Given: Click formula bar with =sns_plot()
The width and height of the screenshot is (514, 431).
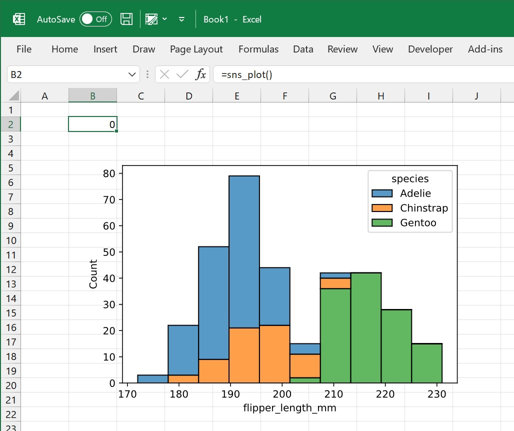Looking at the screenshot, I should 363,74.
